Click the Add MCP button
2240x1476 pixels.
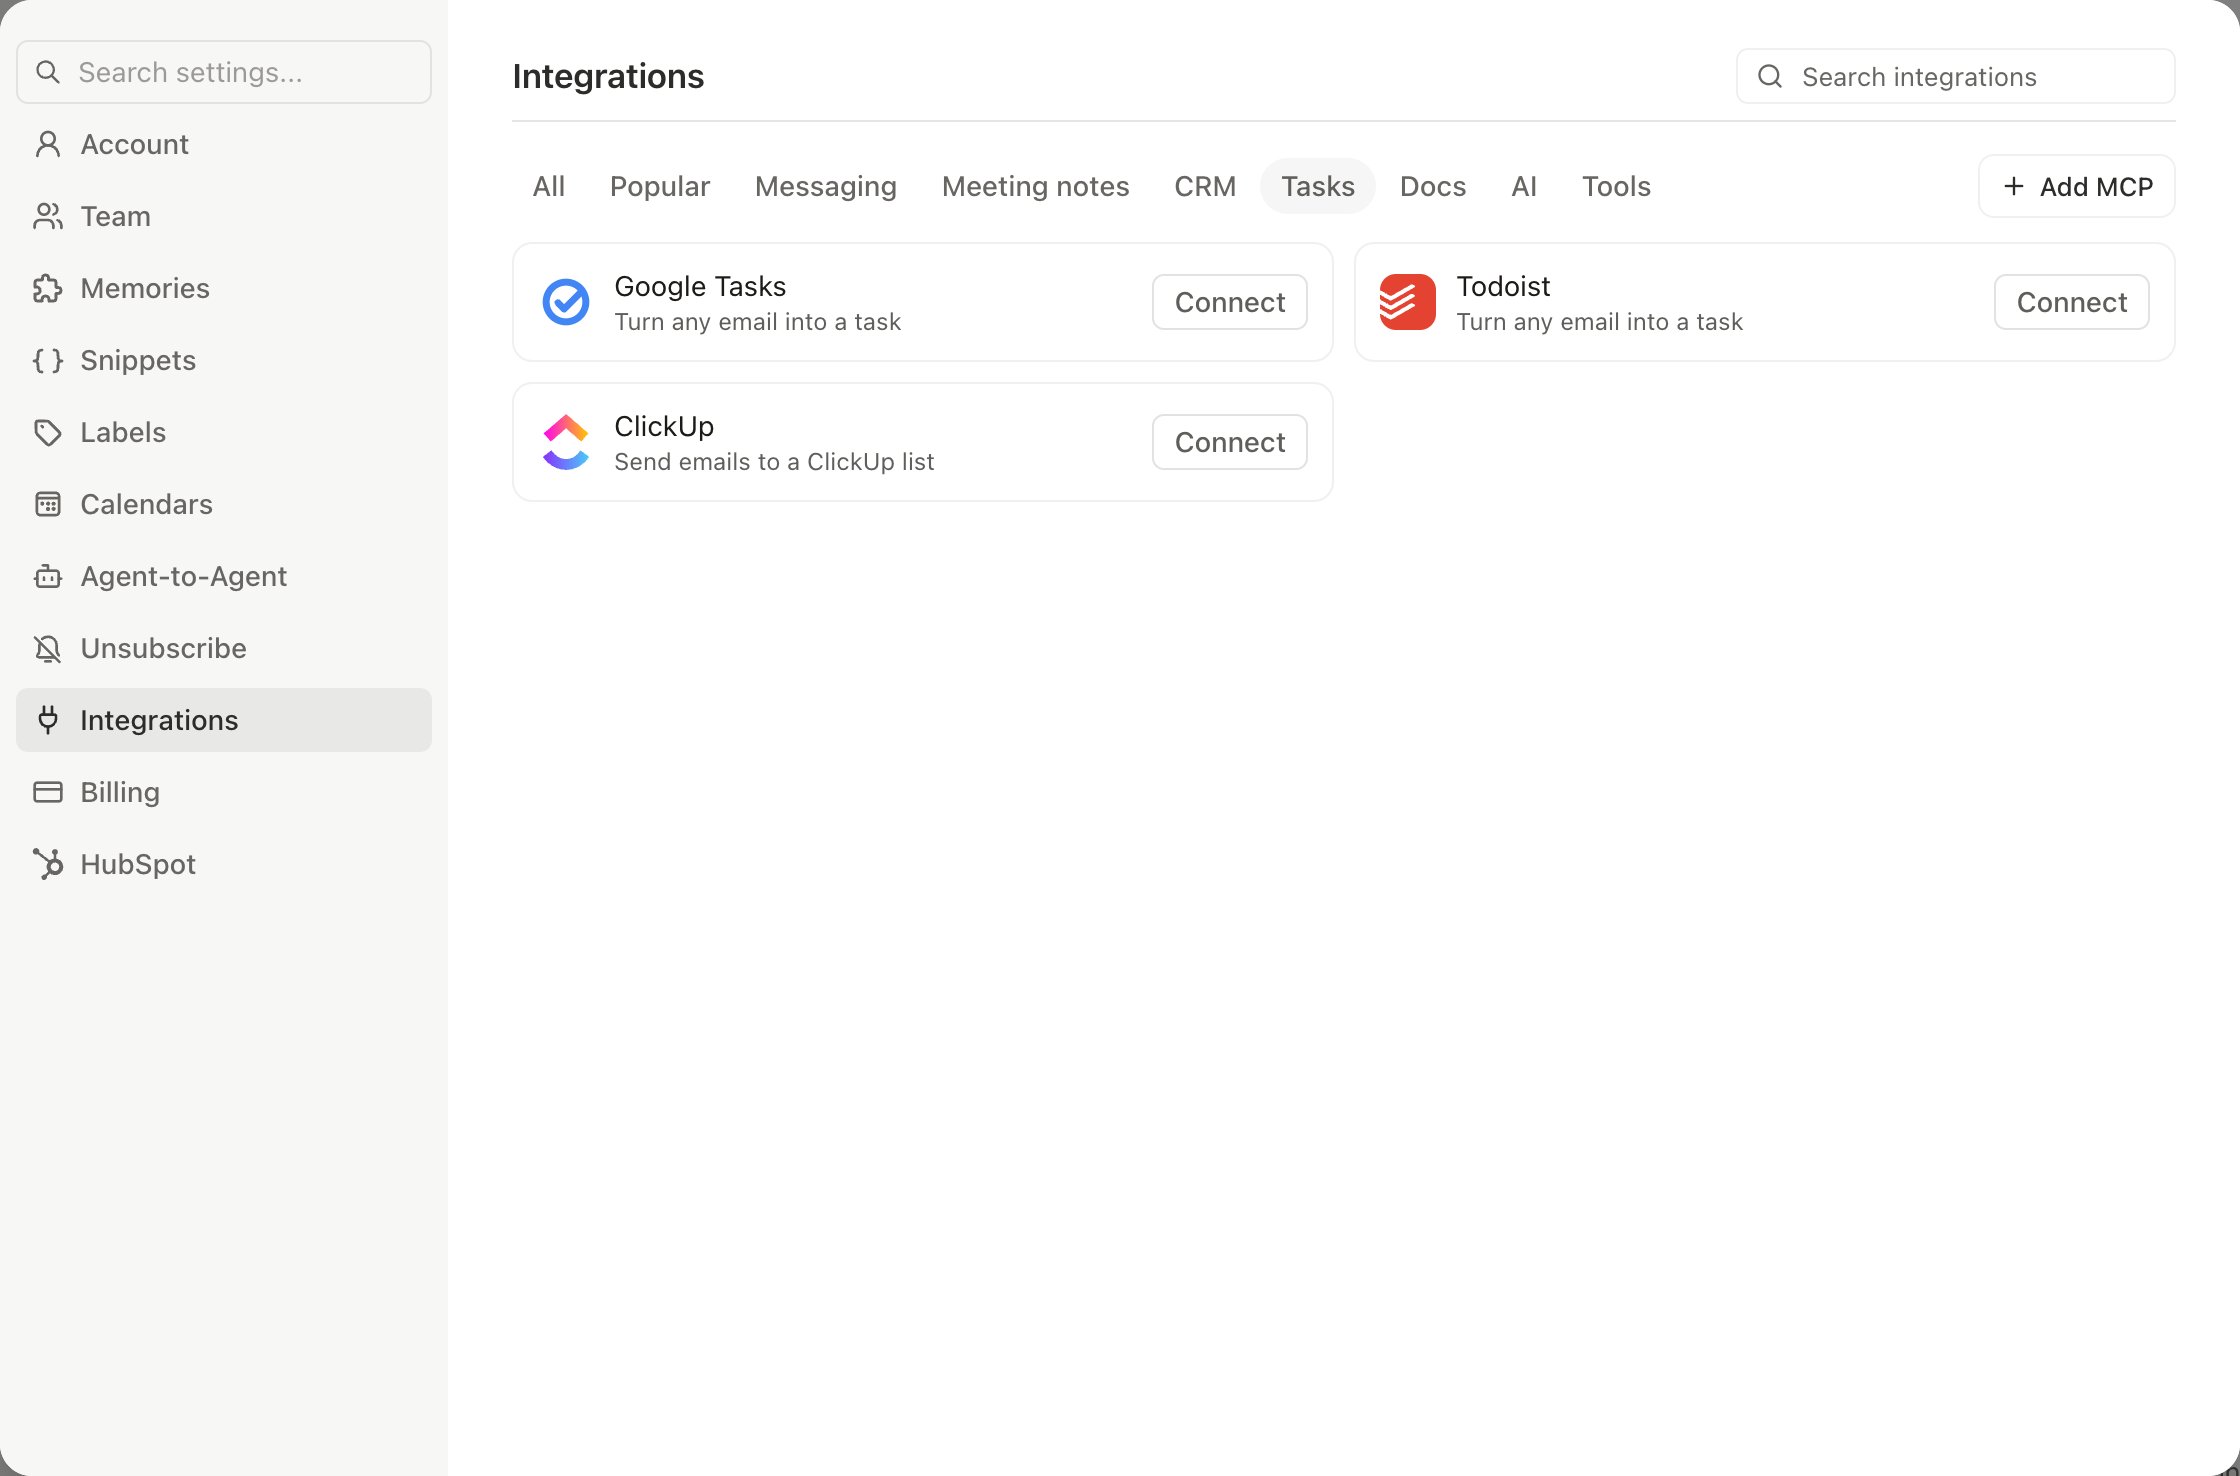point(2077,186)
